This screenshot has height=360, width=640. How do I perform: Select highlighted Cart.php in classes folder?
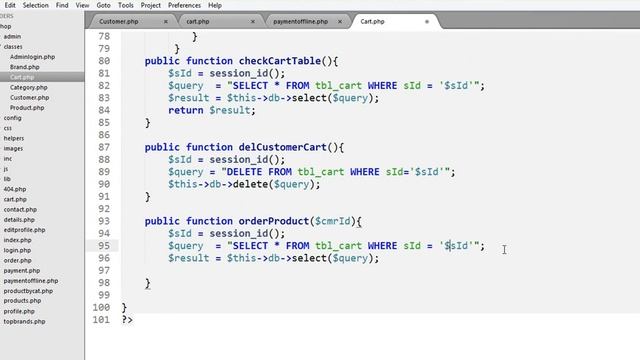coord(22,77)
